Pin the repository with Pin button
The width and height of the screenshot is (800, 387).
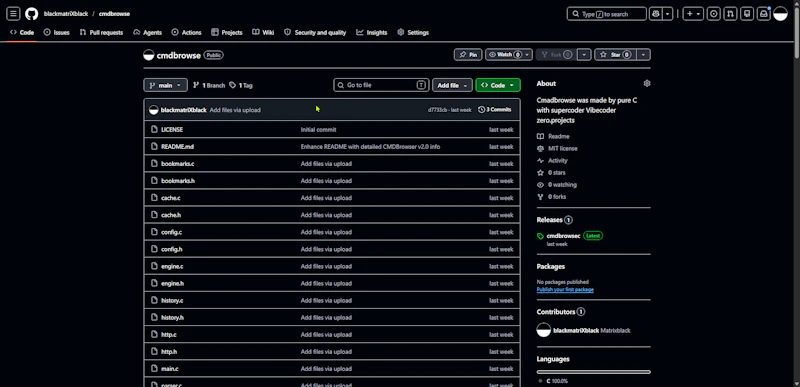tap(468, 55)
